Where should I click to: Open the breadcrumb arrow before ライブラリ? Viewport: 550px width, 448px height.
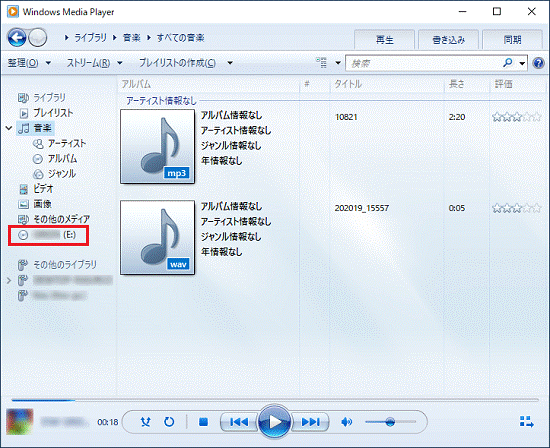[67, 38]
